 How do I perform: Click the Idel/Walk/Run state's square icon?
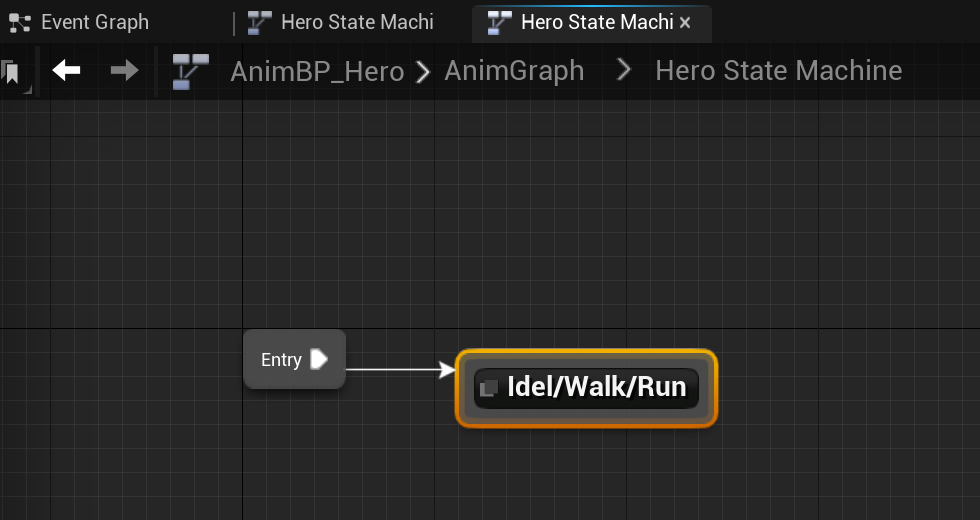point(490,387)
